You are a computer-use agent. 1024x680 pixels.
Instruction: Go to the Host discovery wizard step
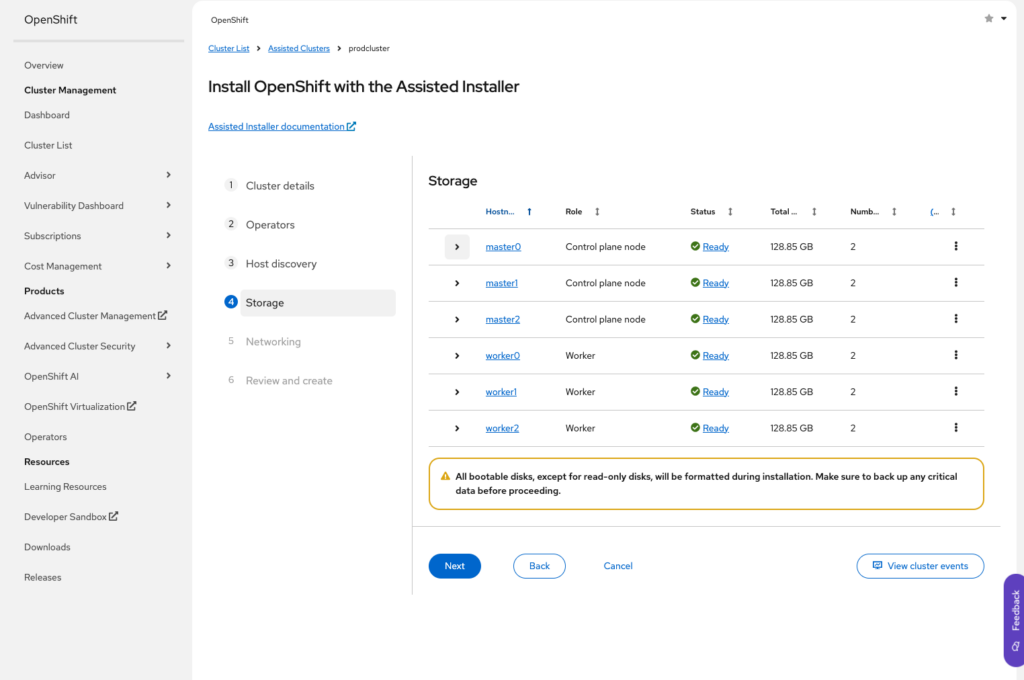280,264
